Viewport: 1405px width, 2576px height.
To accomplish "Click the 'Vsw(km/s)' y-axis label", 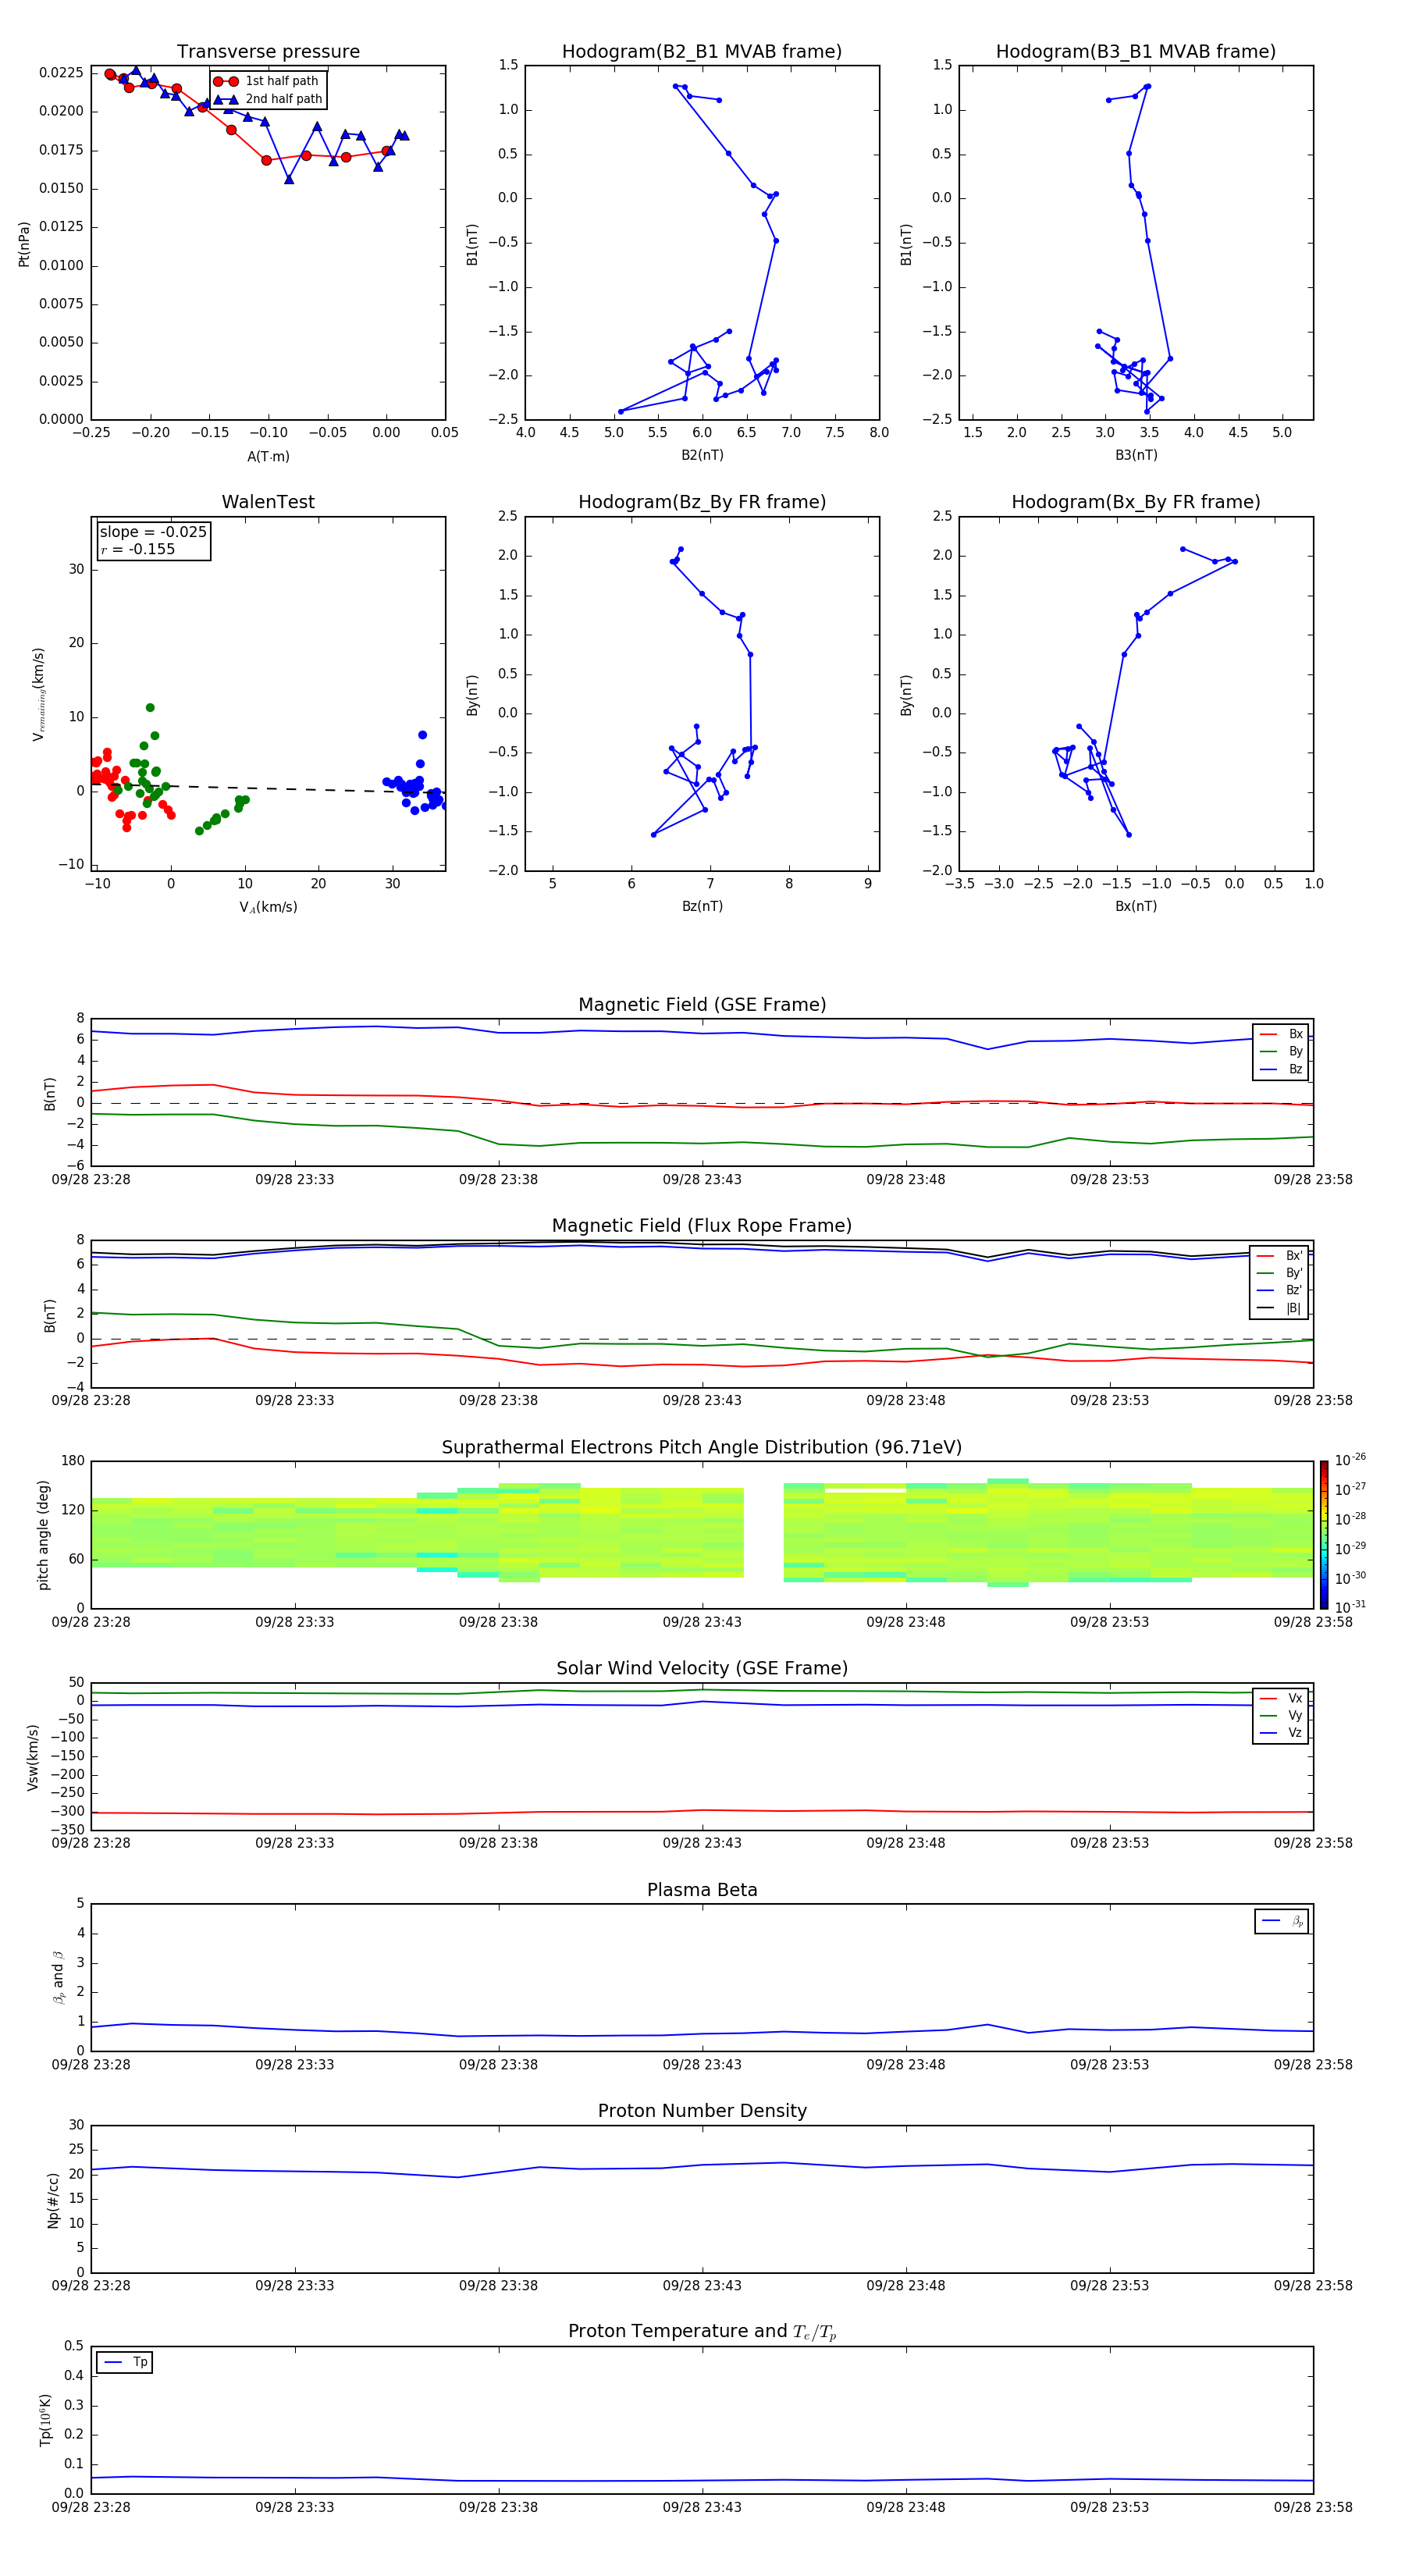I will coord(33,1757).
